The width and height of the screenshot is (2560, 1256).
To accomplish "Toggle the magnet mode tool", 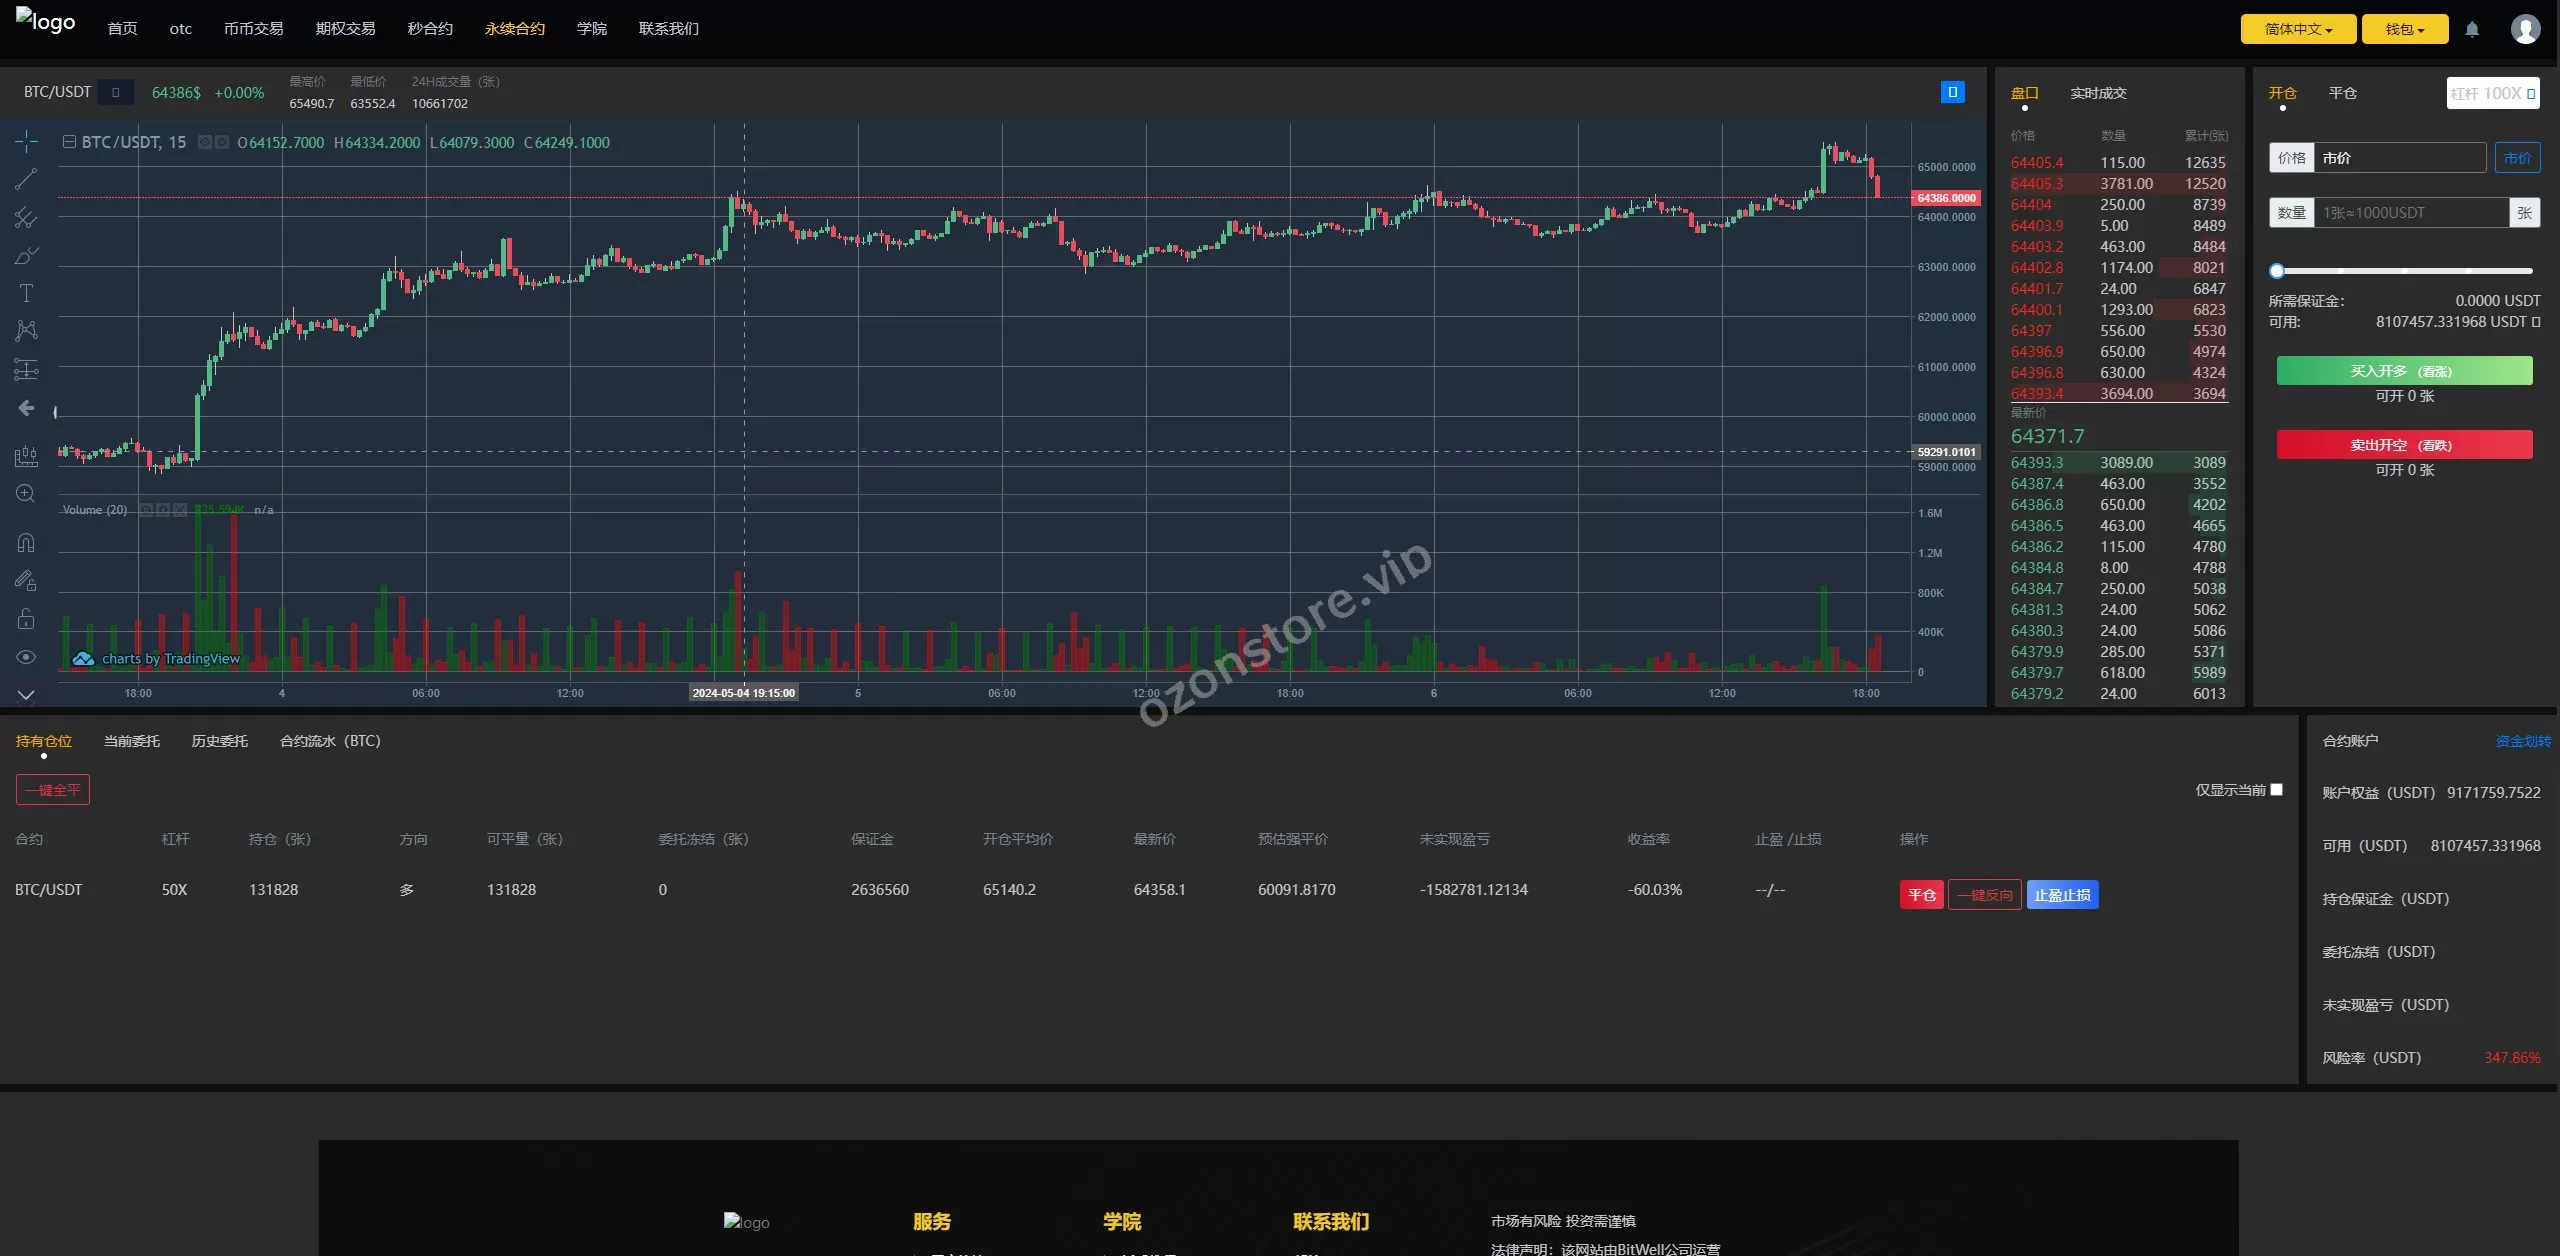I will click(x=26, y=543).
